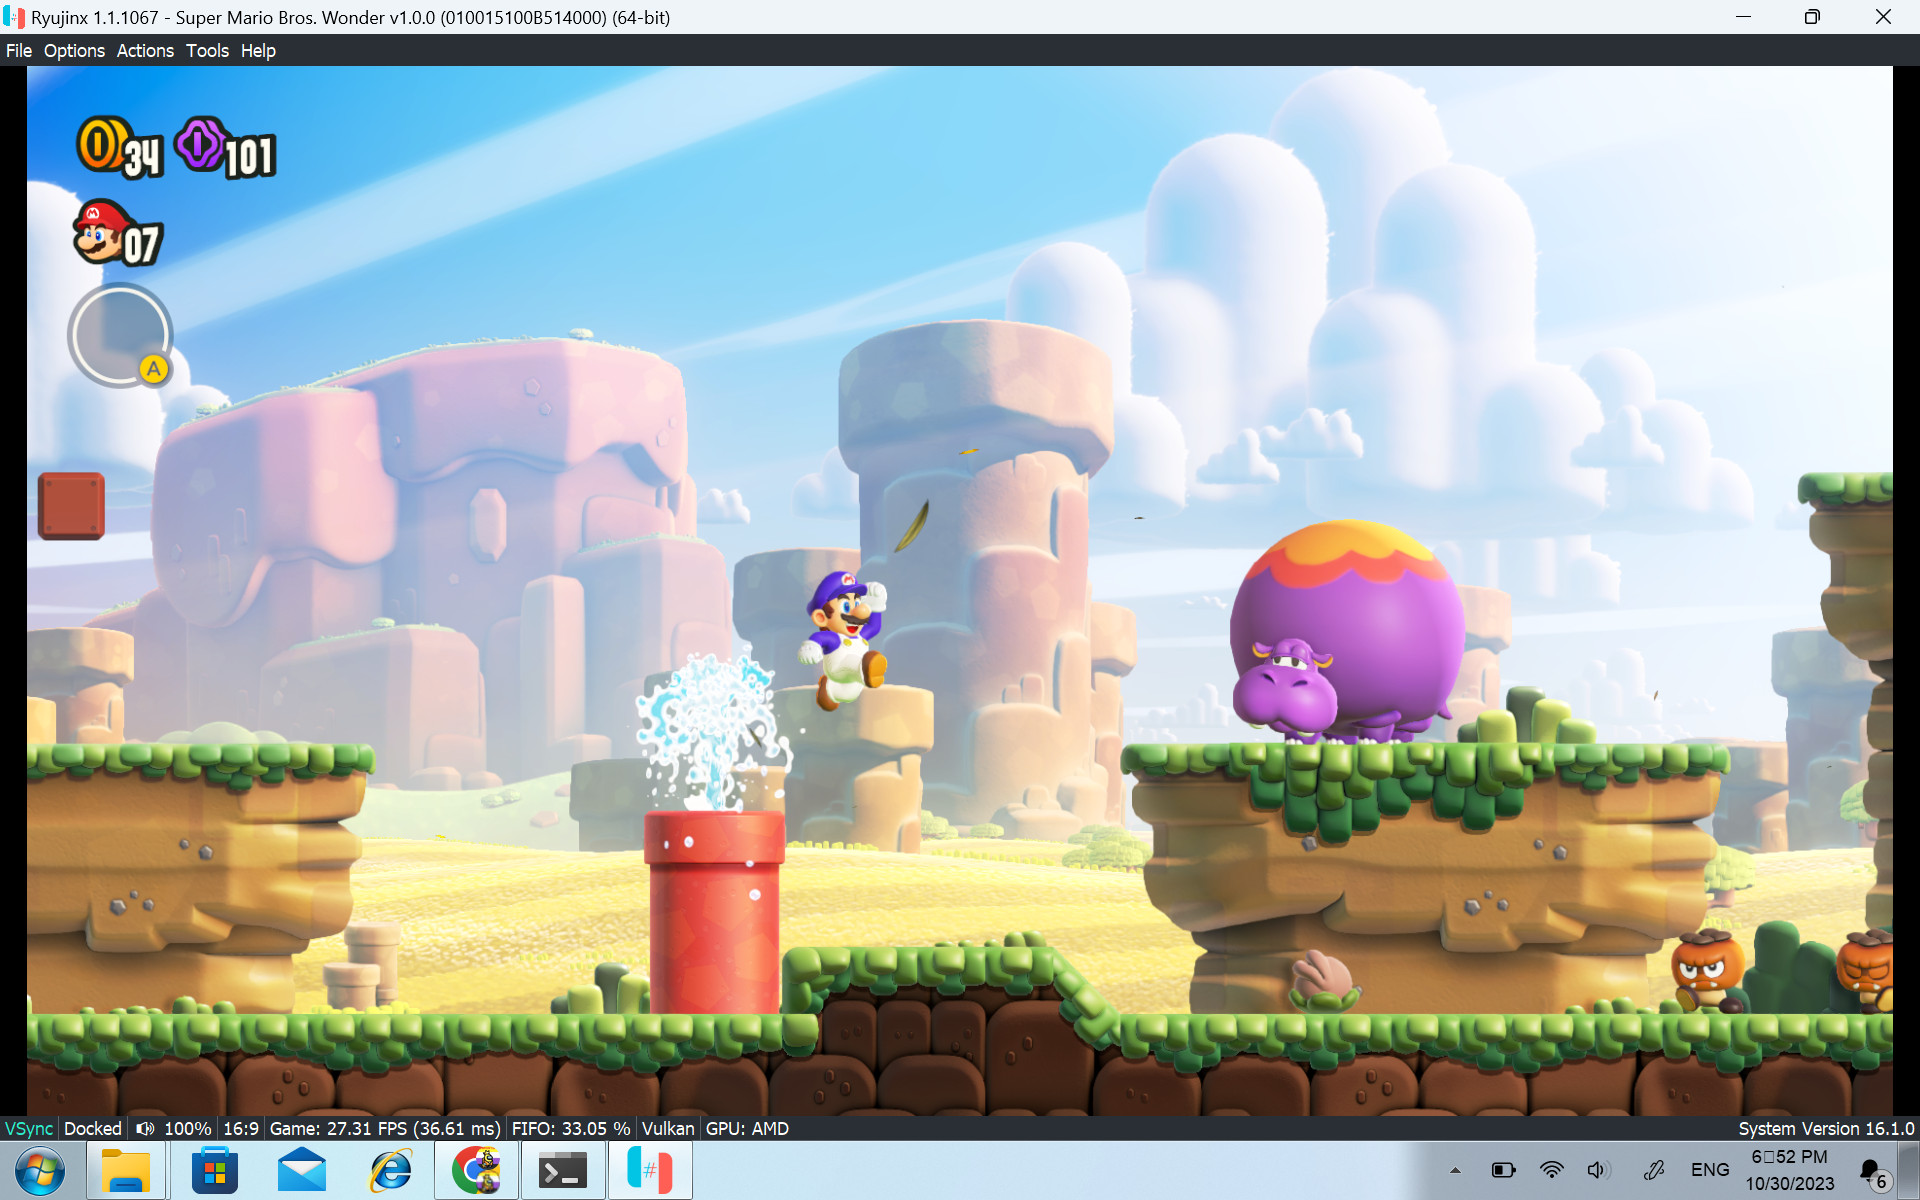Open Internet Explorer from the taskbar
The width and height of the screenshot is (1920, 1200).
pos(389,1169)
